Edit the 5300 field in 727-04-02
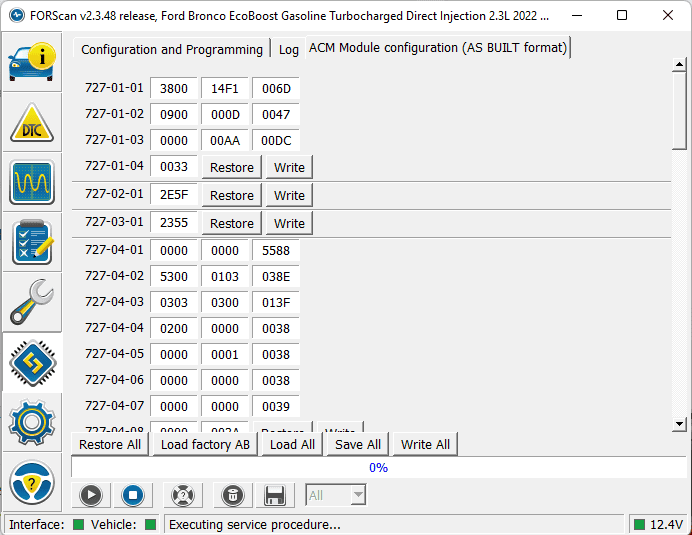This screenshot has width=692, height=535. click(174, 276)
